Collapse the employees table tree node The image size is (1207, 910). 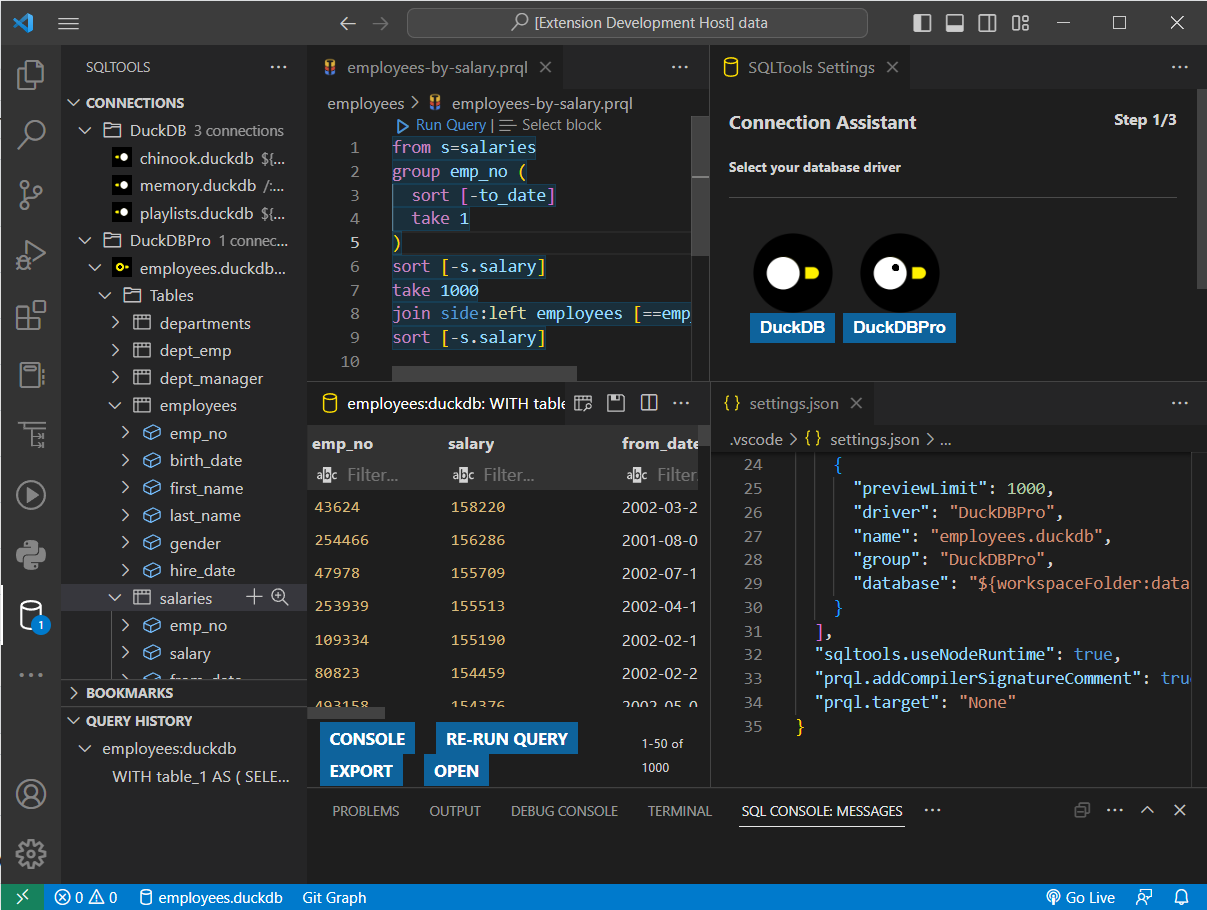[116, 406]
